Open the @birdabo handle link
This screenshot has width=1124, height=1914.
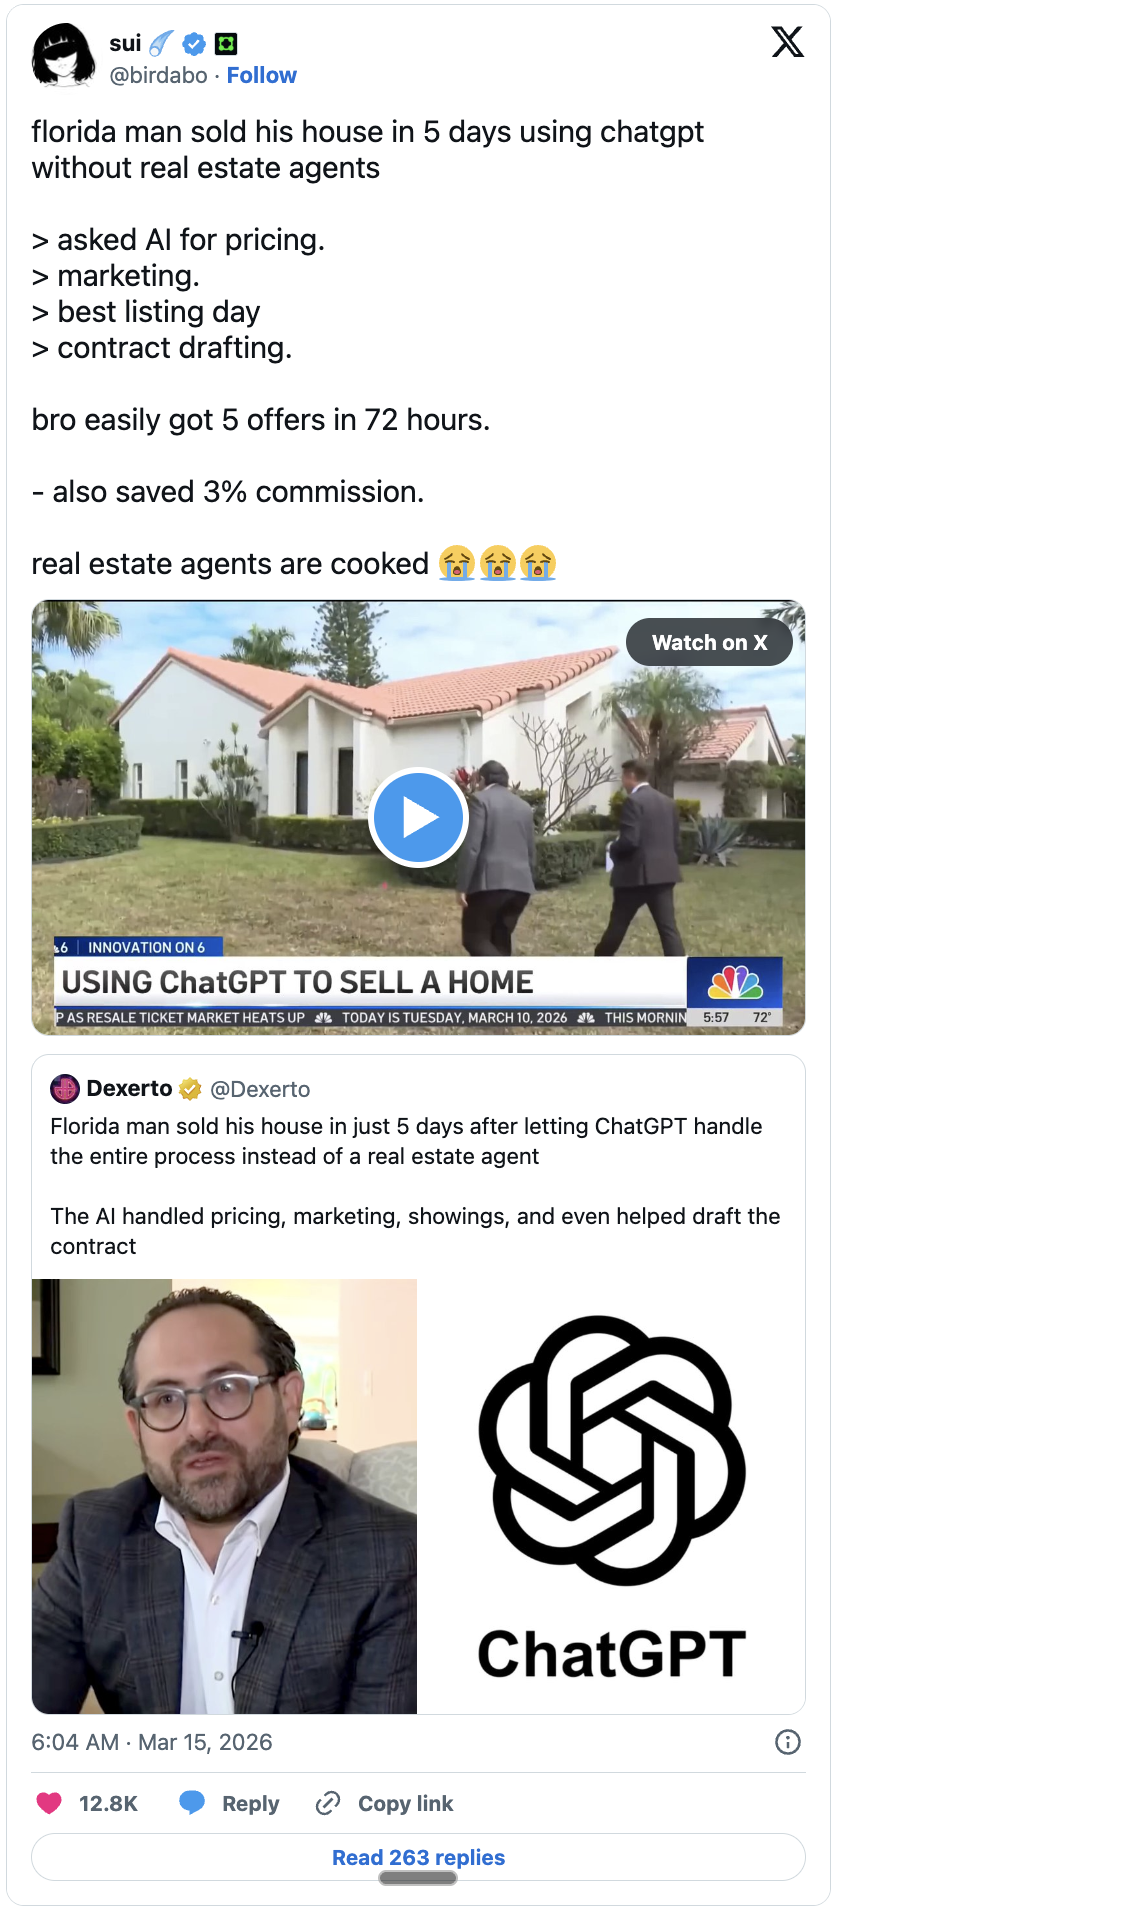tap(158, 76)
